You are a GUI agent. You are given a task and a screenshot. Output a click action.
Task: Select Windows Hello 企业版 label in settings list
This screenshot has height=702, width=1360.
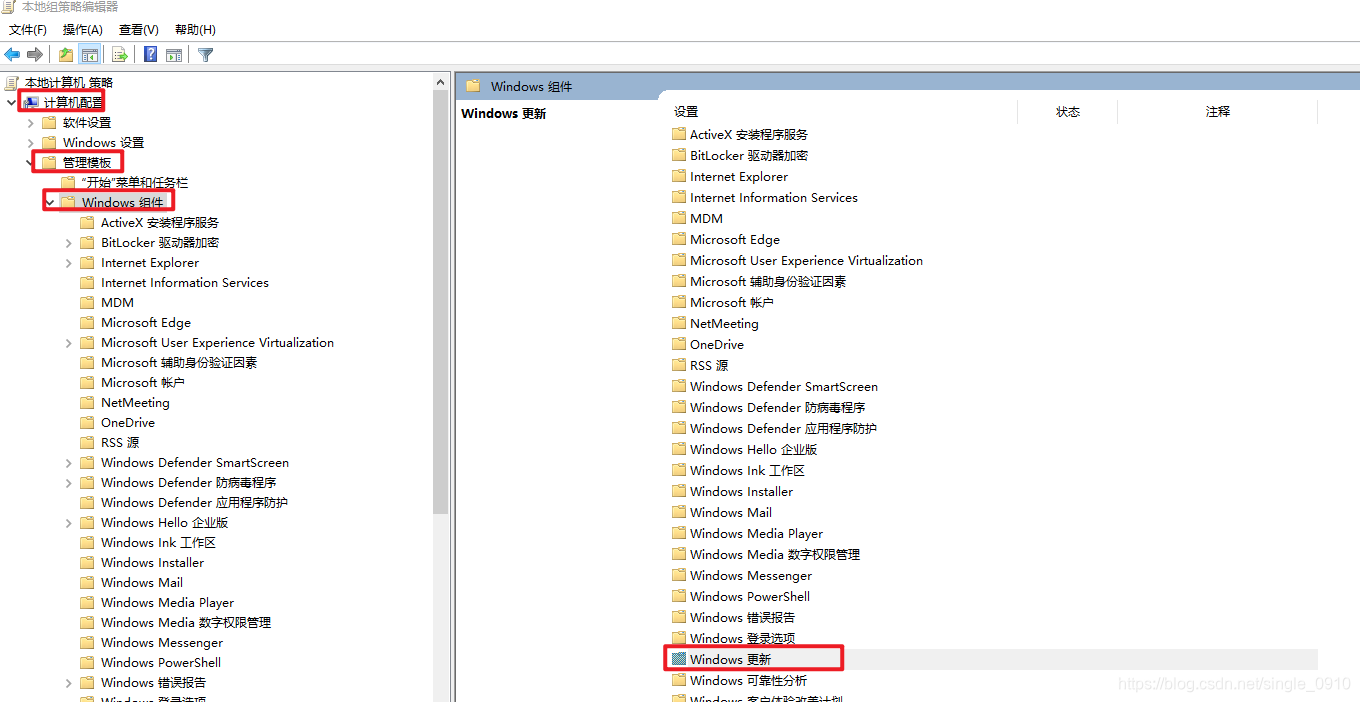753,449
